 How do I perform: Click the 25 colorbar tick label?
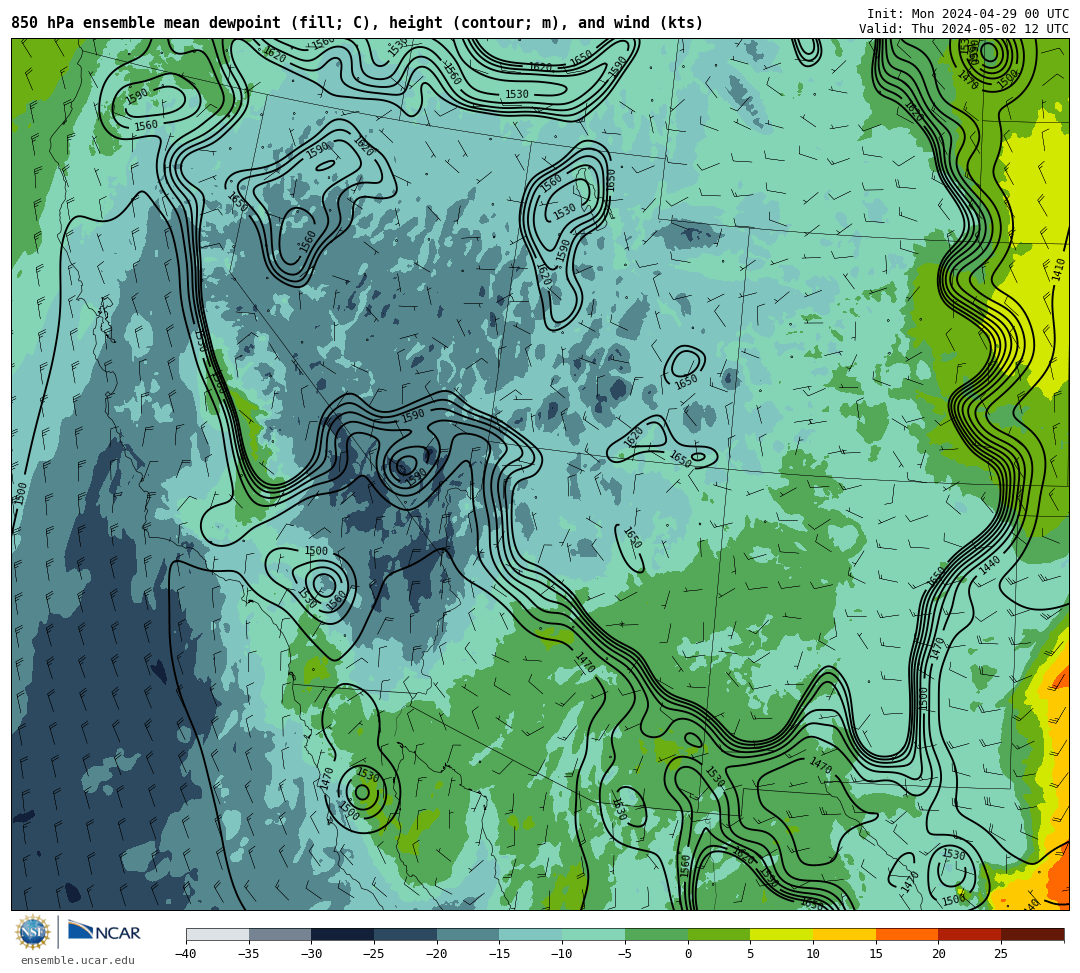(x=1001, y=954)
